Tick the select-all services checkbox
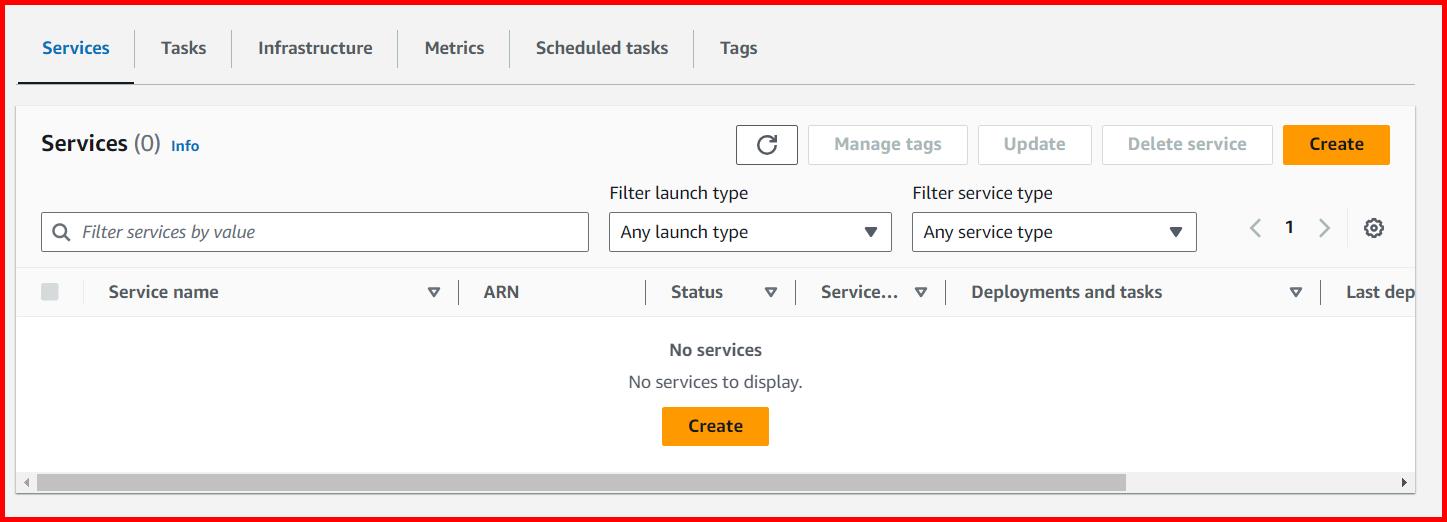 click(50, 292)
